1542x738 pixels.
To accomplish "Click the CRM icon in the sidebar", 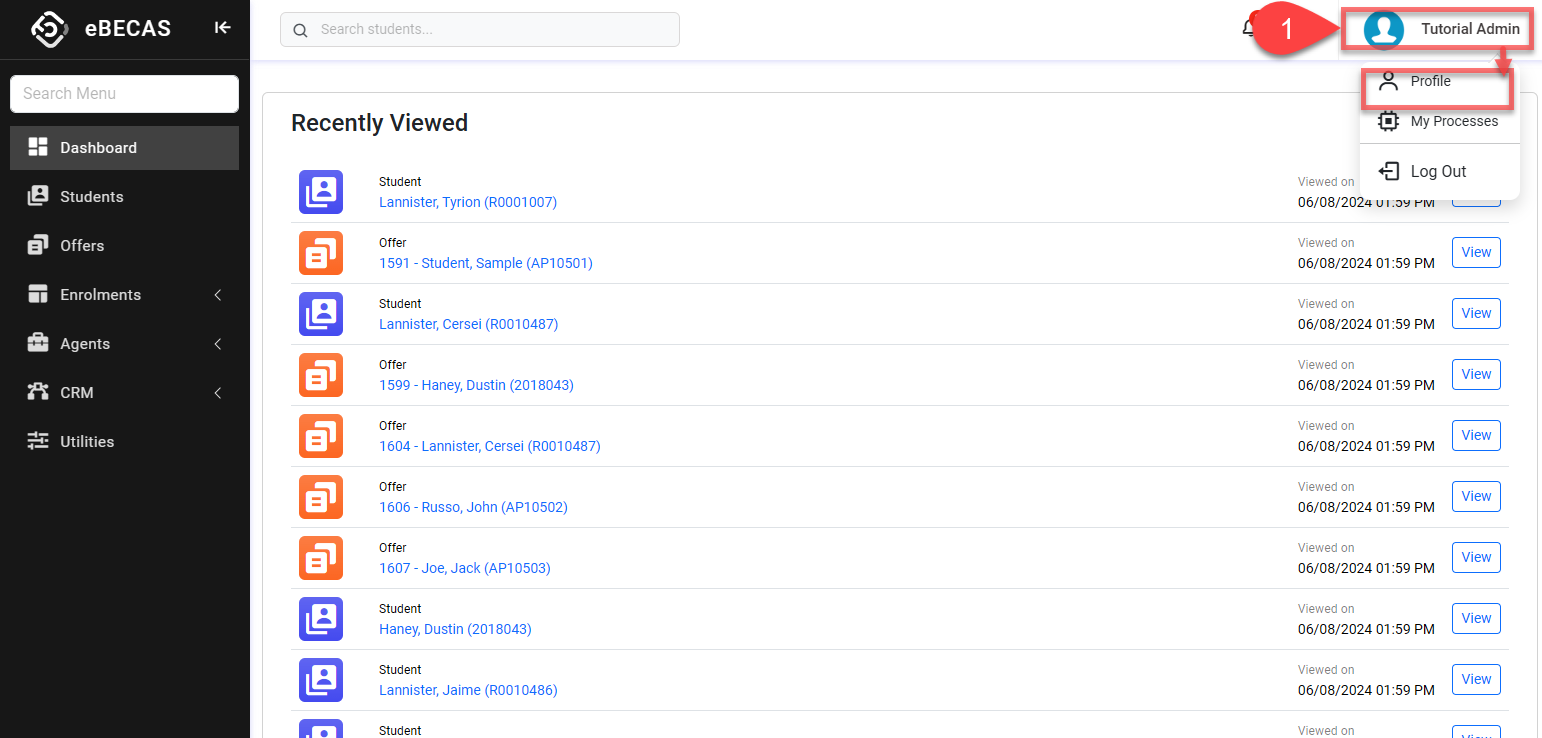I will coord(38,392).
